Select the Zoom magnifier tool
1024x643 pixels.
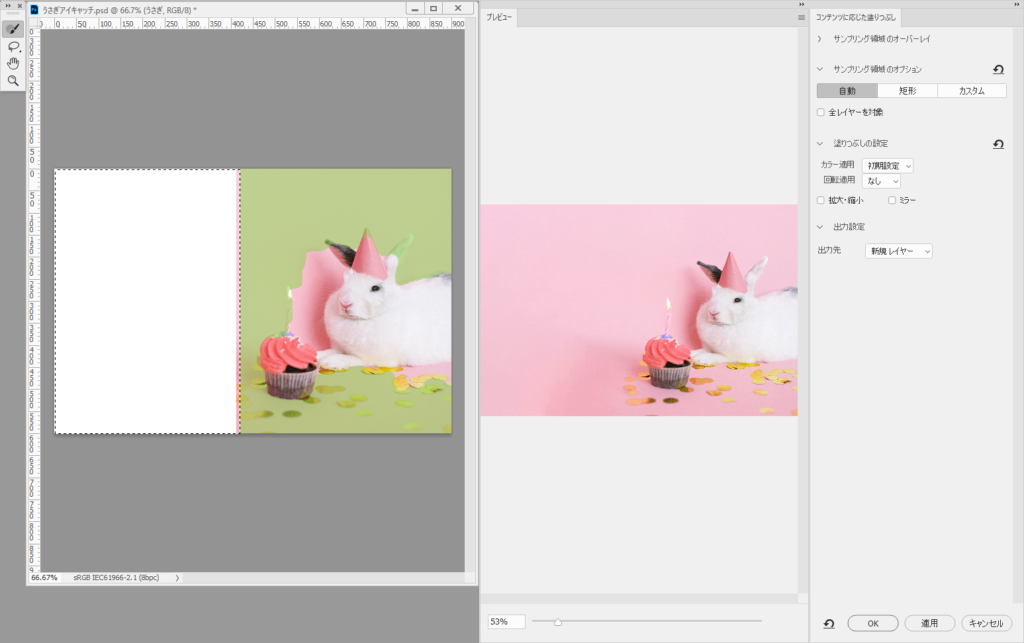click(x=13, y=80)
